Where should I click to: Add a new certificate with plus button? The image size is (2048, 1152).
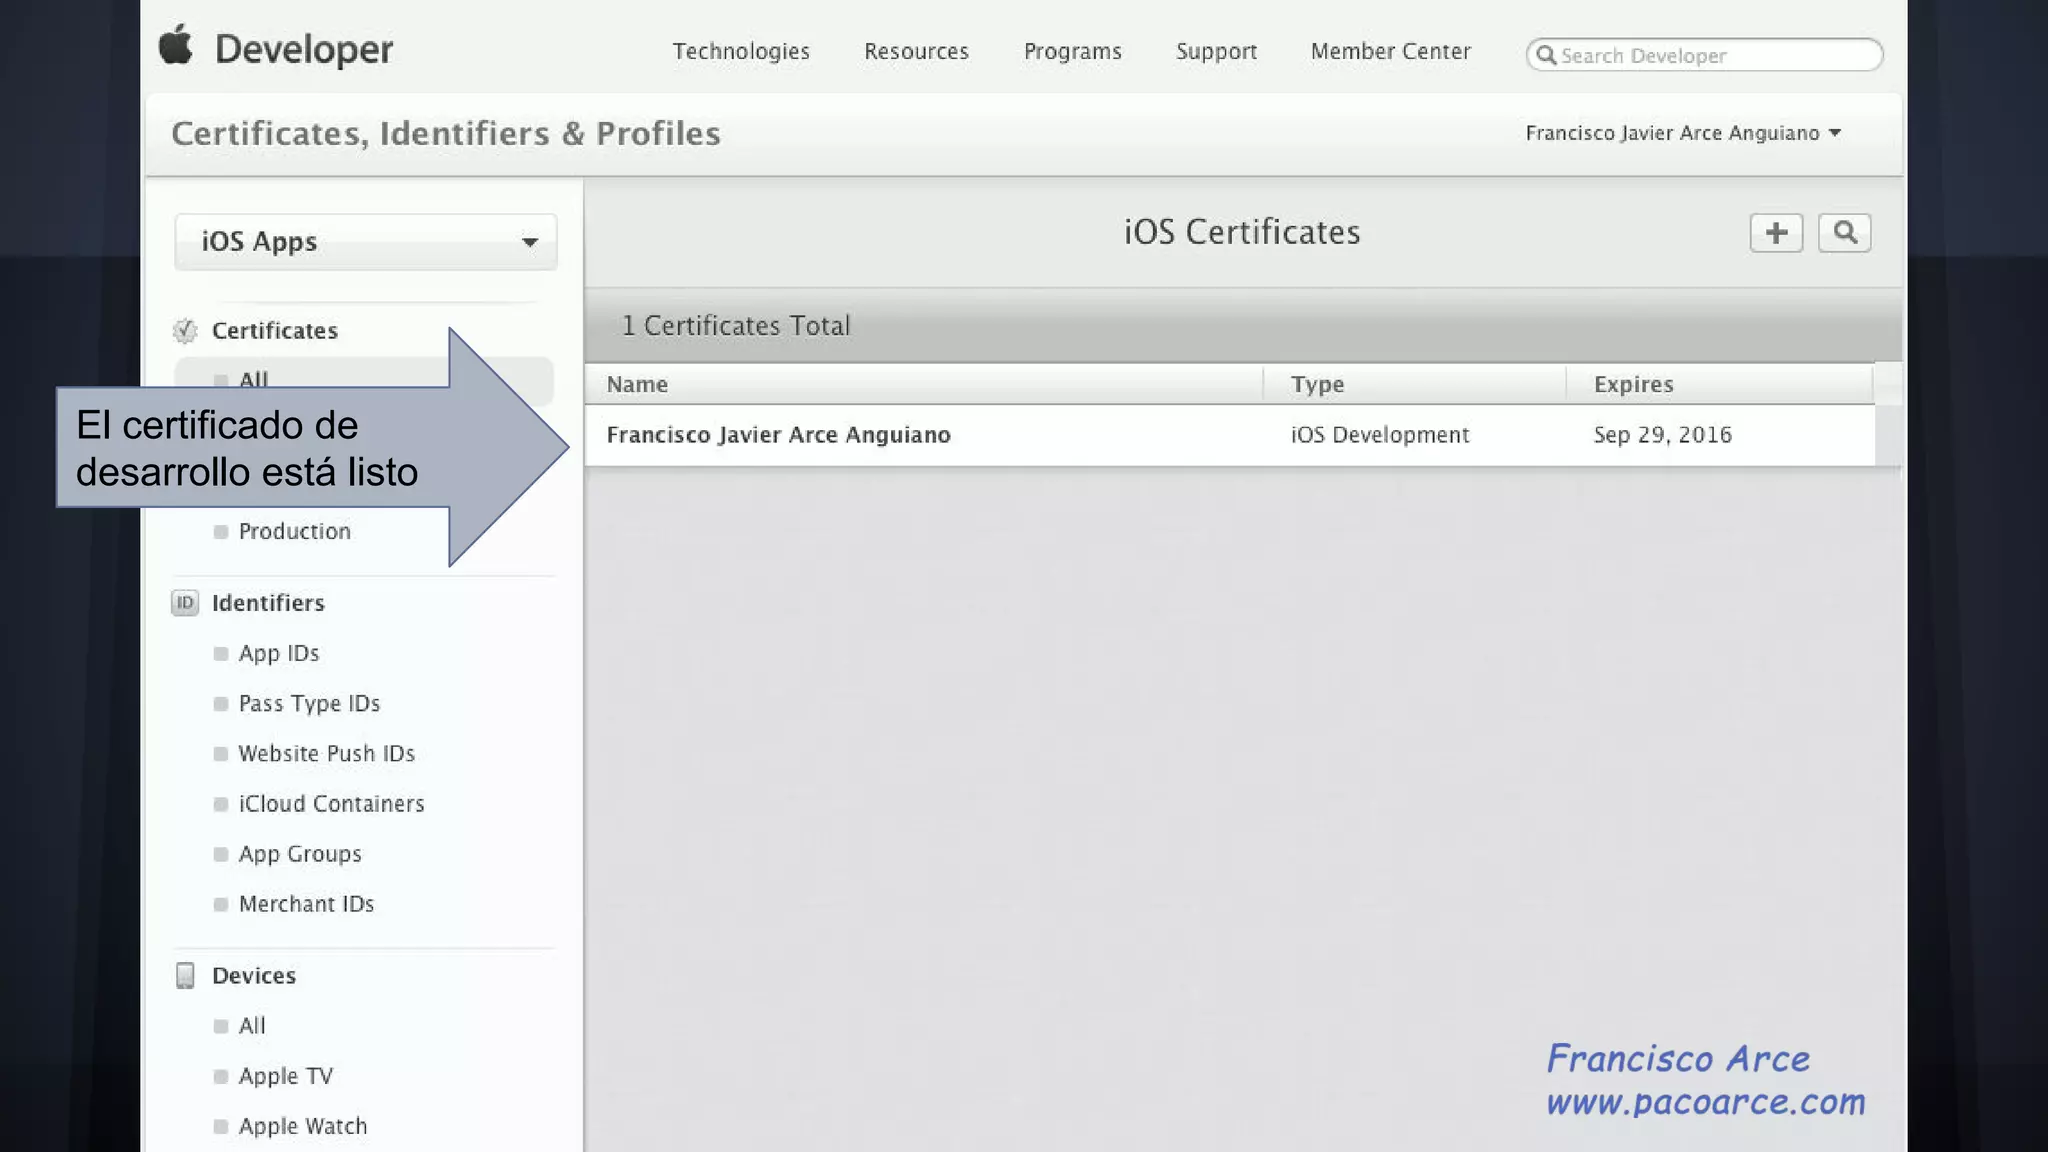pyautogui.click(x=1776, y=233)
